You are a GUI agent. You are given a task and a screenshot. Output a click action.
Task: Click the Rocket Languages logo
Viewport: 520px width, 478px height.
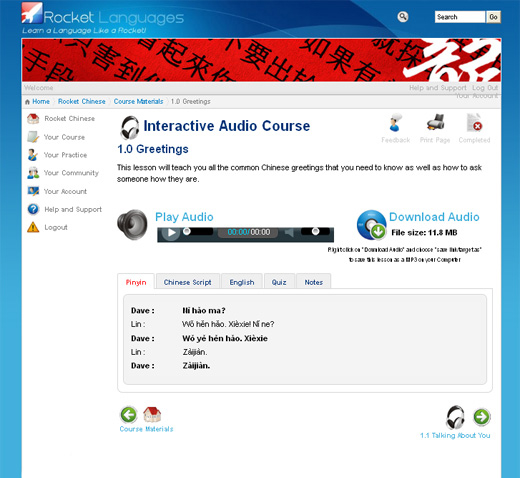point(103,18)
